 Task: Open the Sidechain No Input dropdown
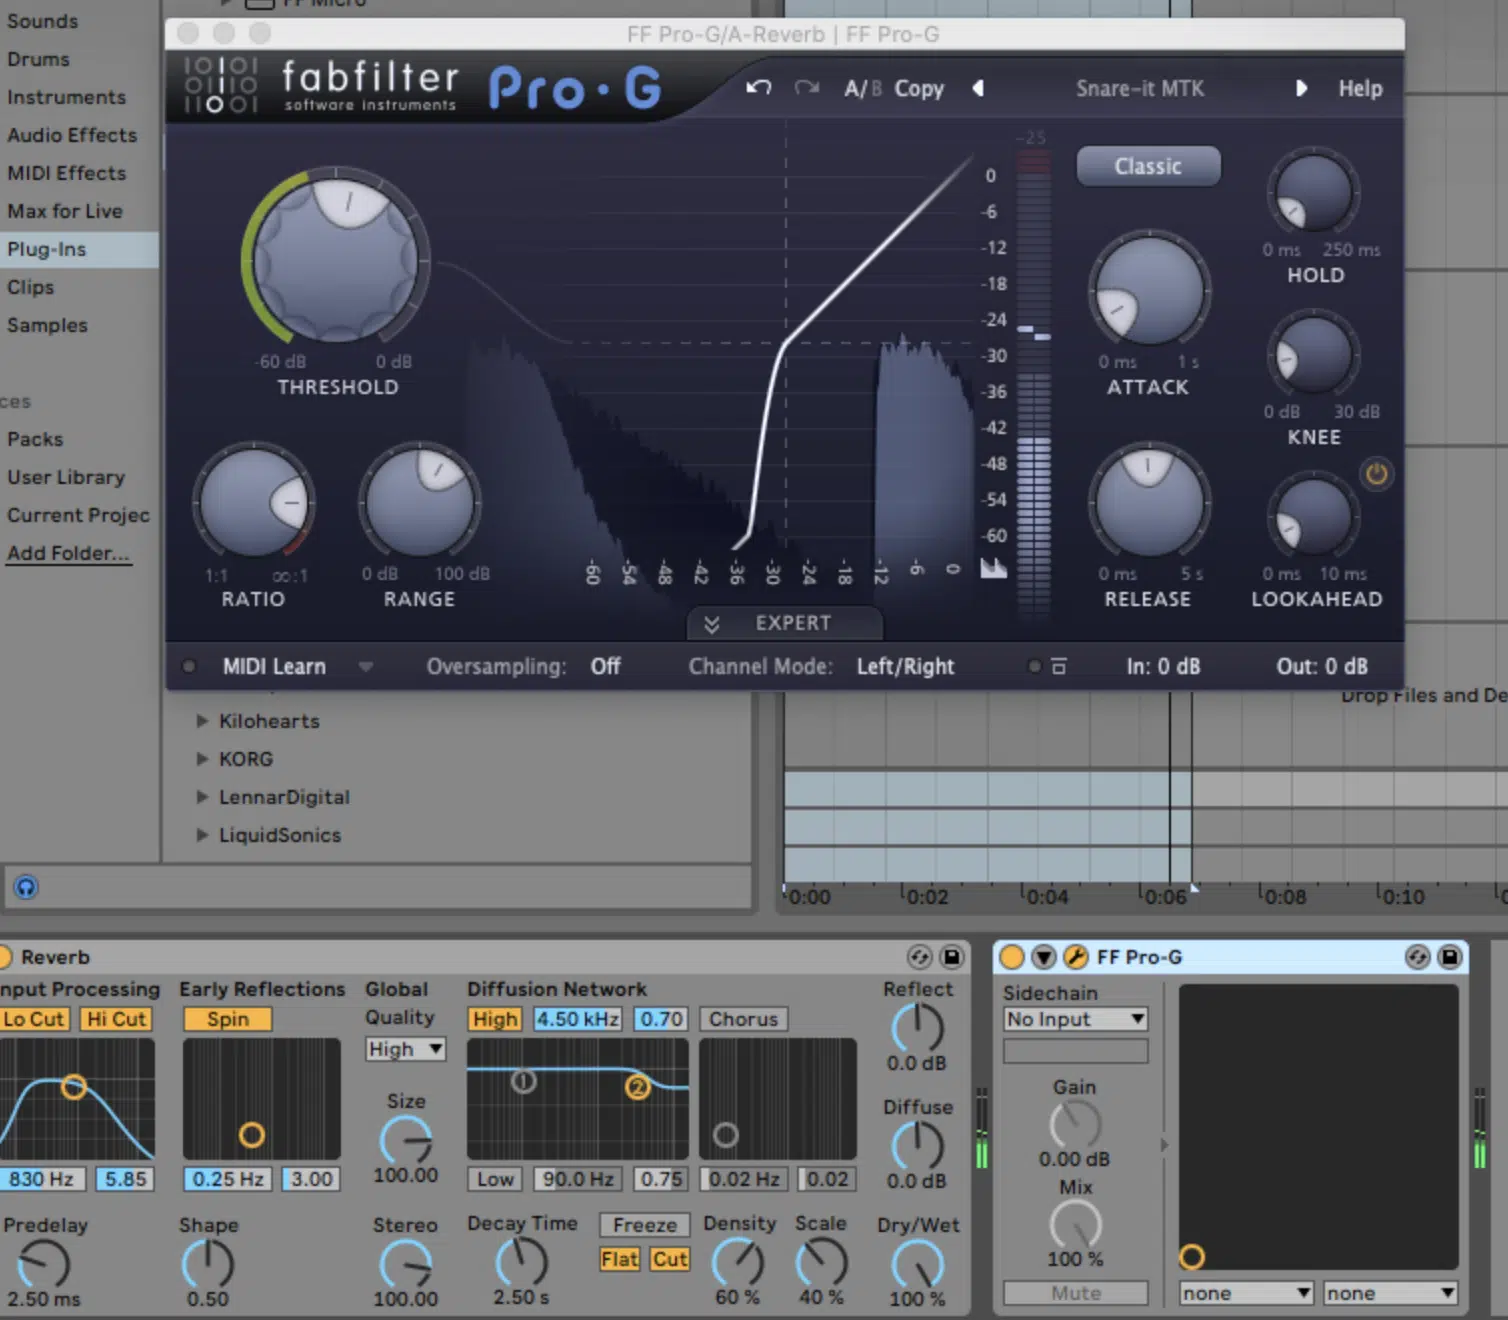tap(1075, 1019)
